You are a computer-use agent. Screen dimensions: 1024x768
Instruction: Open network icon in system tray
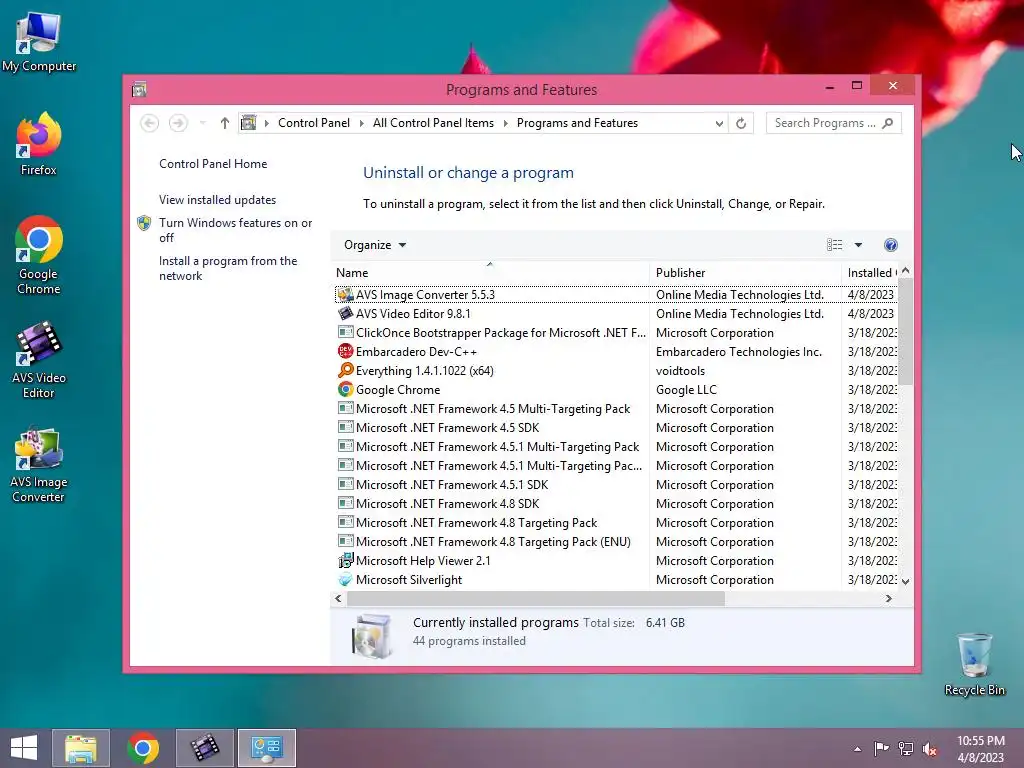pos(906,749)
